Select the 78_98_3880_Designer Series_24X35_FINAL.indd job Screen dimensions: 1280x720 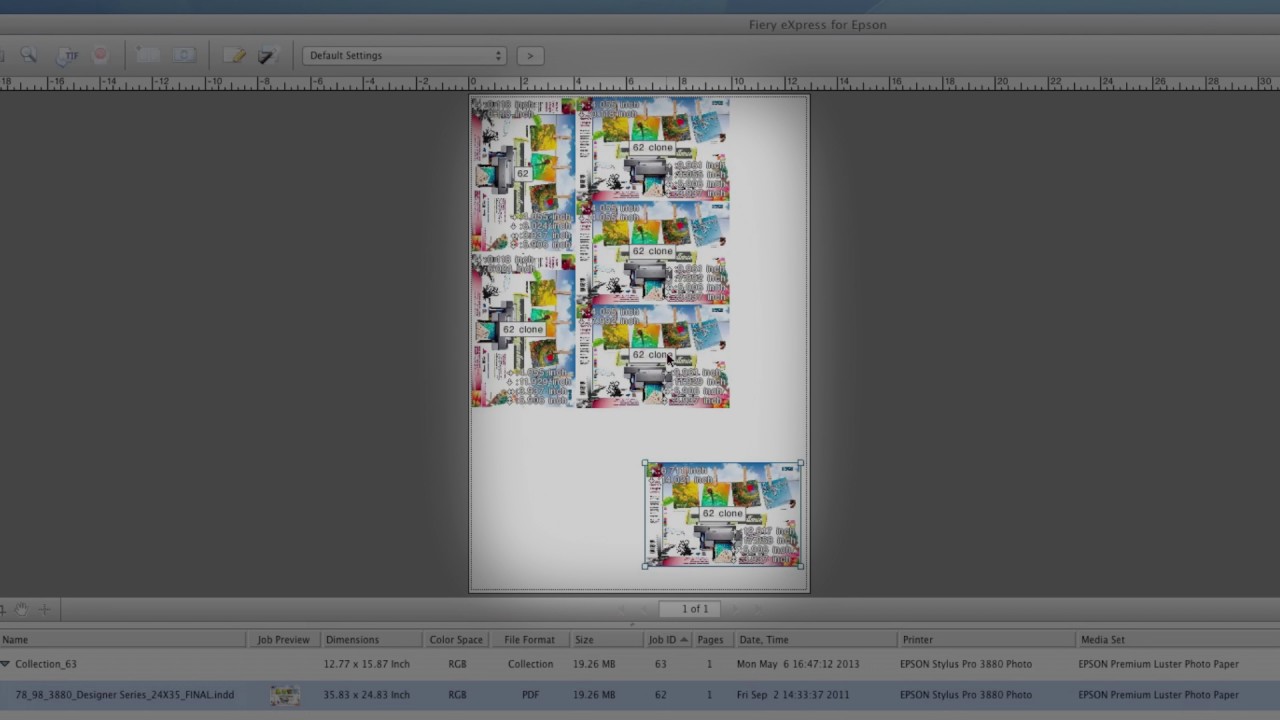125,695
